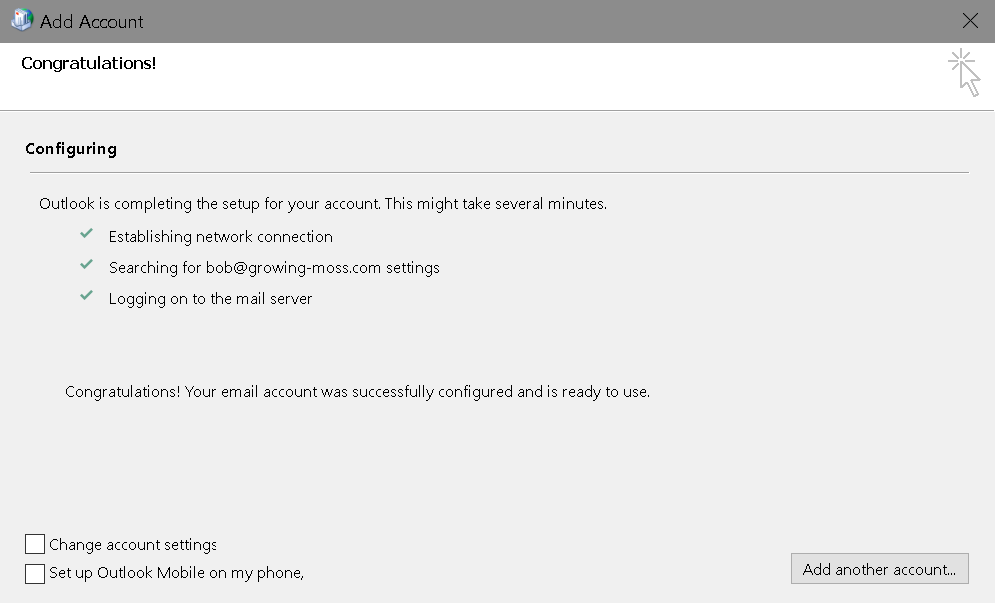Viewport: 995px width, 603px height.
Task: Click the separator line under Configuring
Action: [499, 172]
